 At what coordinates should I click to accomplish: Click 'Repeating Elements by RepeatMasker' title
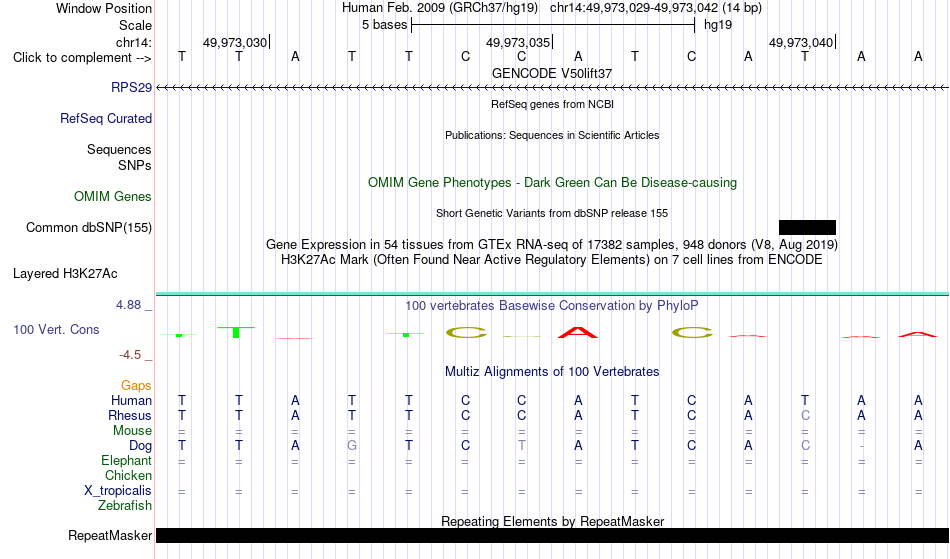(x=552, y=521)
